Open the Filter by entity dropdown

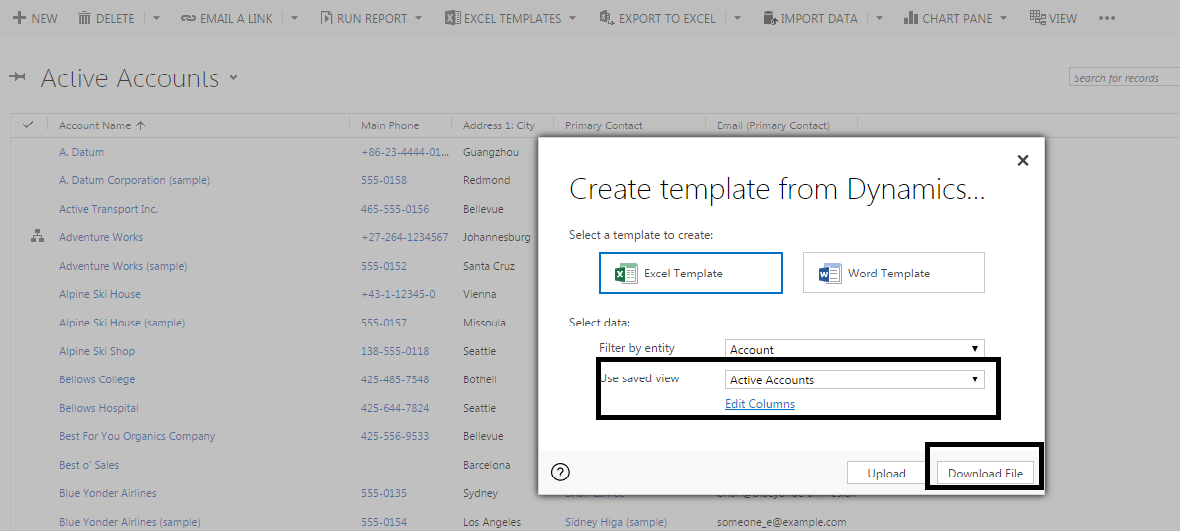(854, 349)
